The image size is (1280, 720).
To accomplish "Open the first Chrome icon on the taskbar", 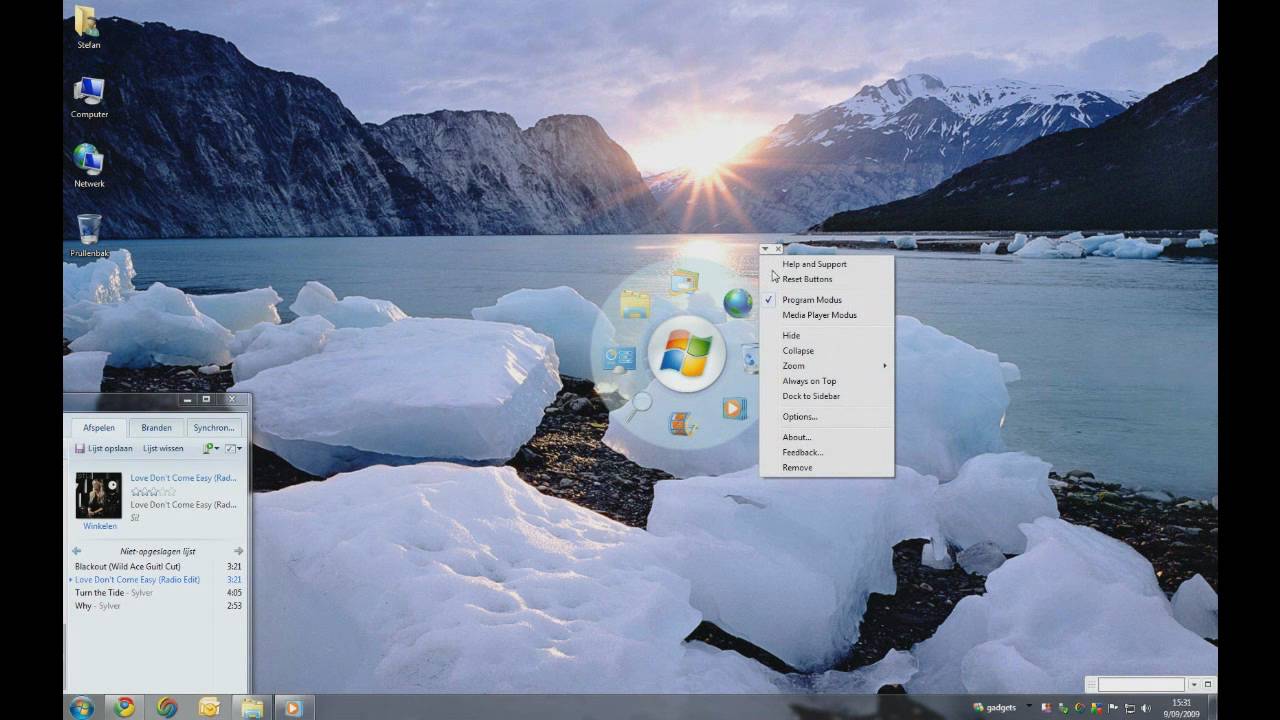I will (124, 708).
